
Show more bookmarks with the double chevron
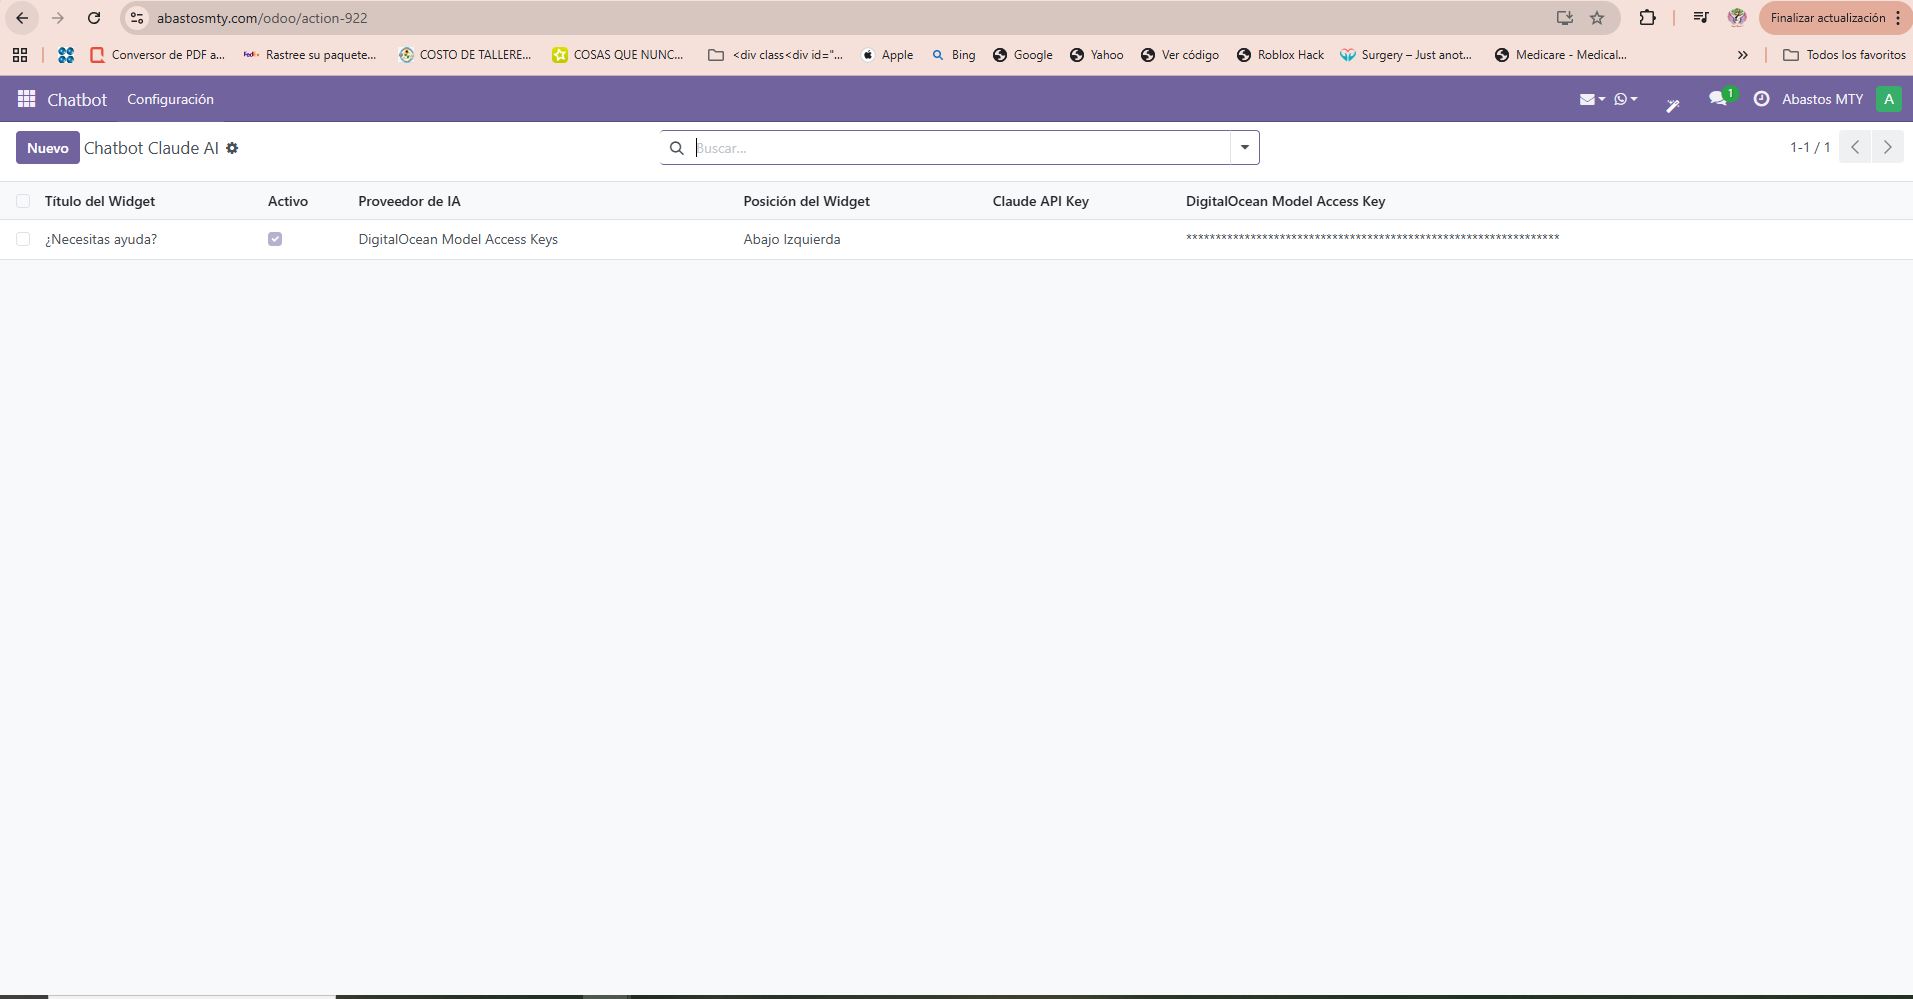[x=1742, y=55]
